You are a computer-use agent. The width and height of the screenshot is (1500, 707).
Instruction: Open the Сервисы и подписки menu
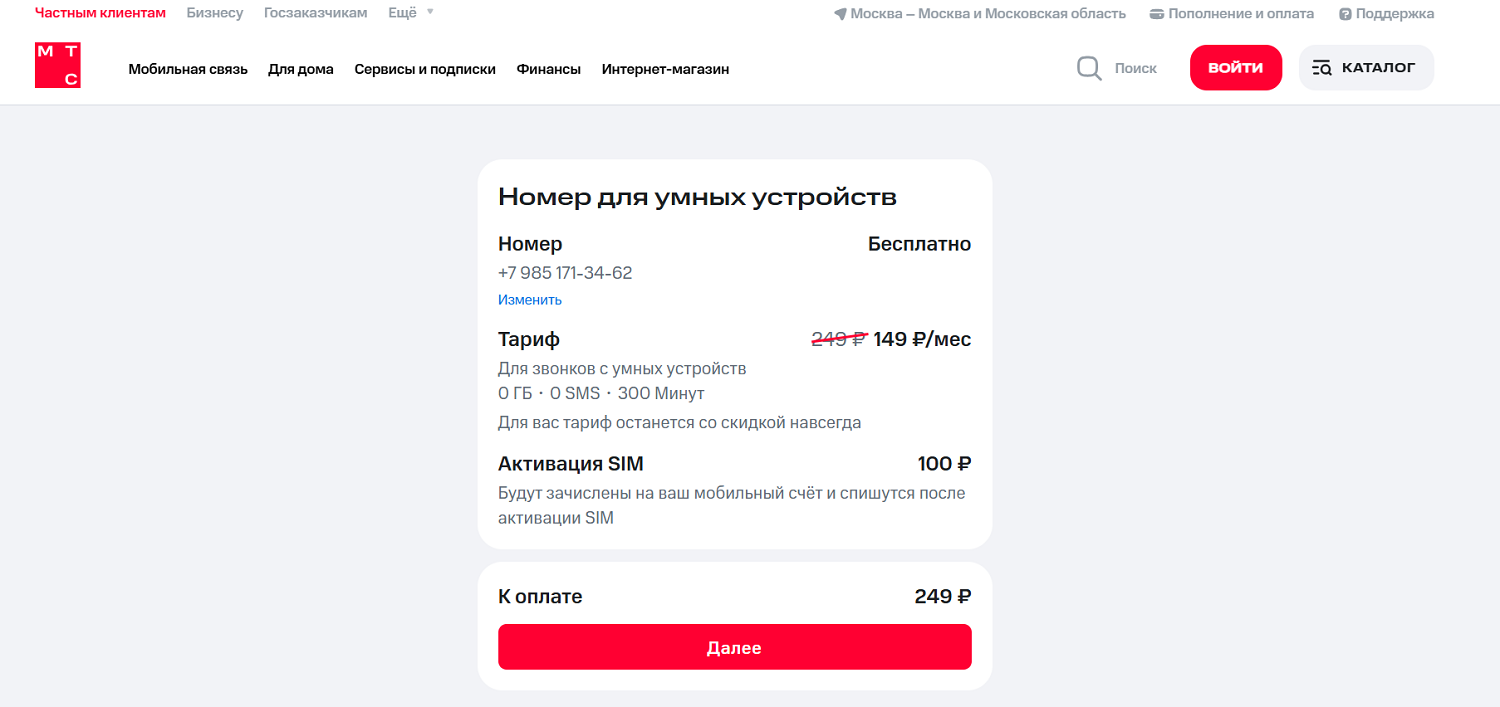pos(424,69)
